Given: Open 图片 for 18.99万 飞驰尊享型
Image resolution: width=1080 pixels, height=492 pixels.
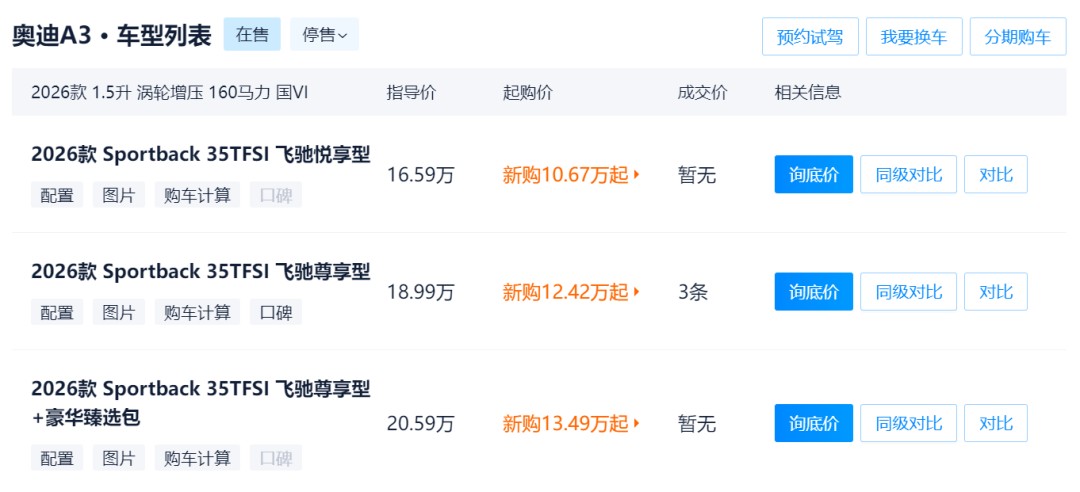Looking at the screenshot, I should [119, 312].
